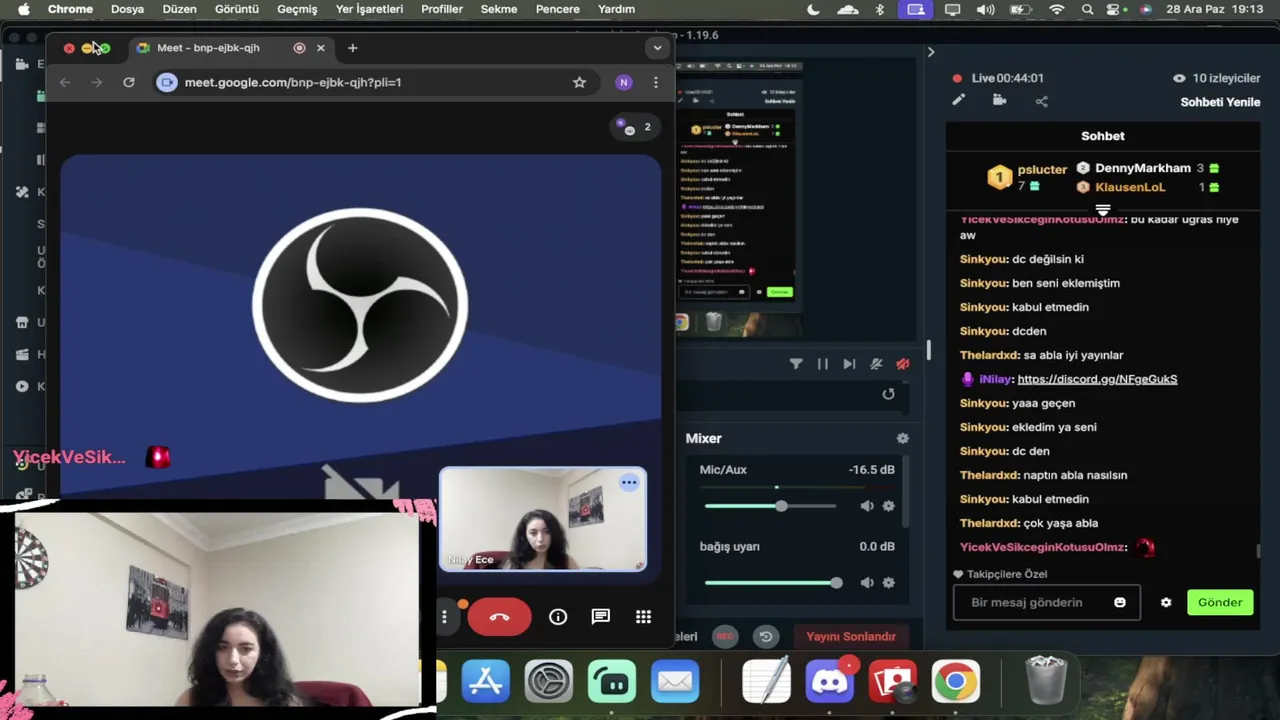Viewport: 1280px width, 720px height.
Task: Share the stream with share icon
Action: coord(1041,100)
